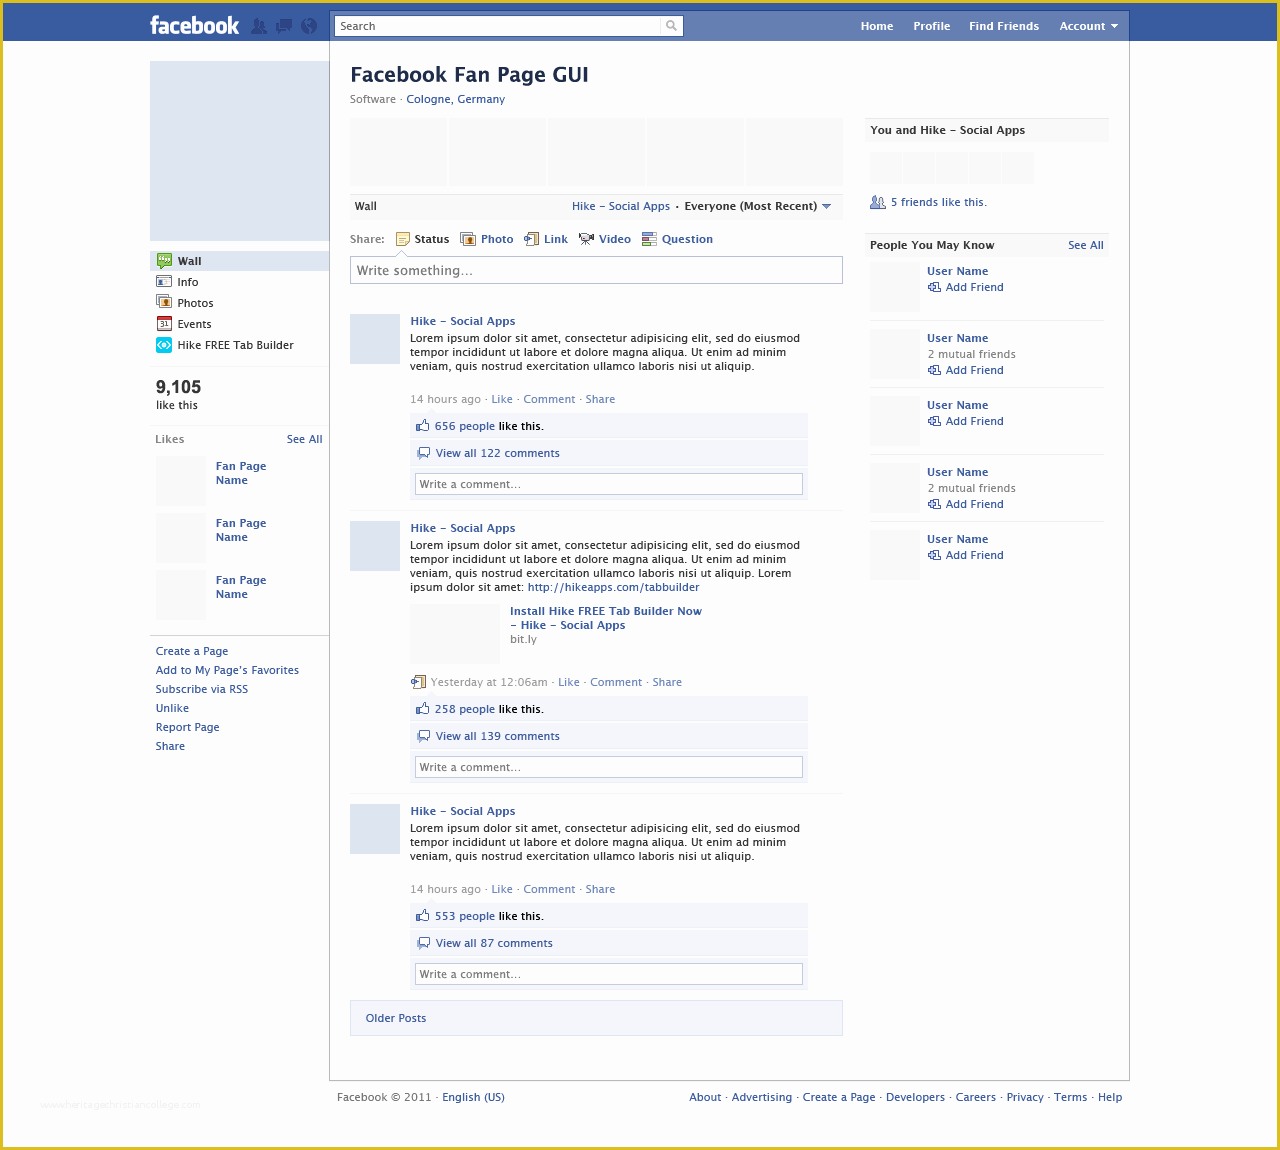Click Developers in footer
The width and height of the screenshot is (1280, 1150).
click(915, 1097)
